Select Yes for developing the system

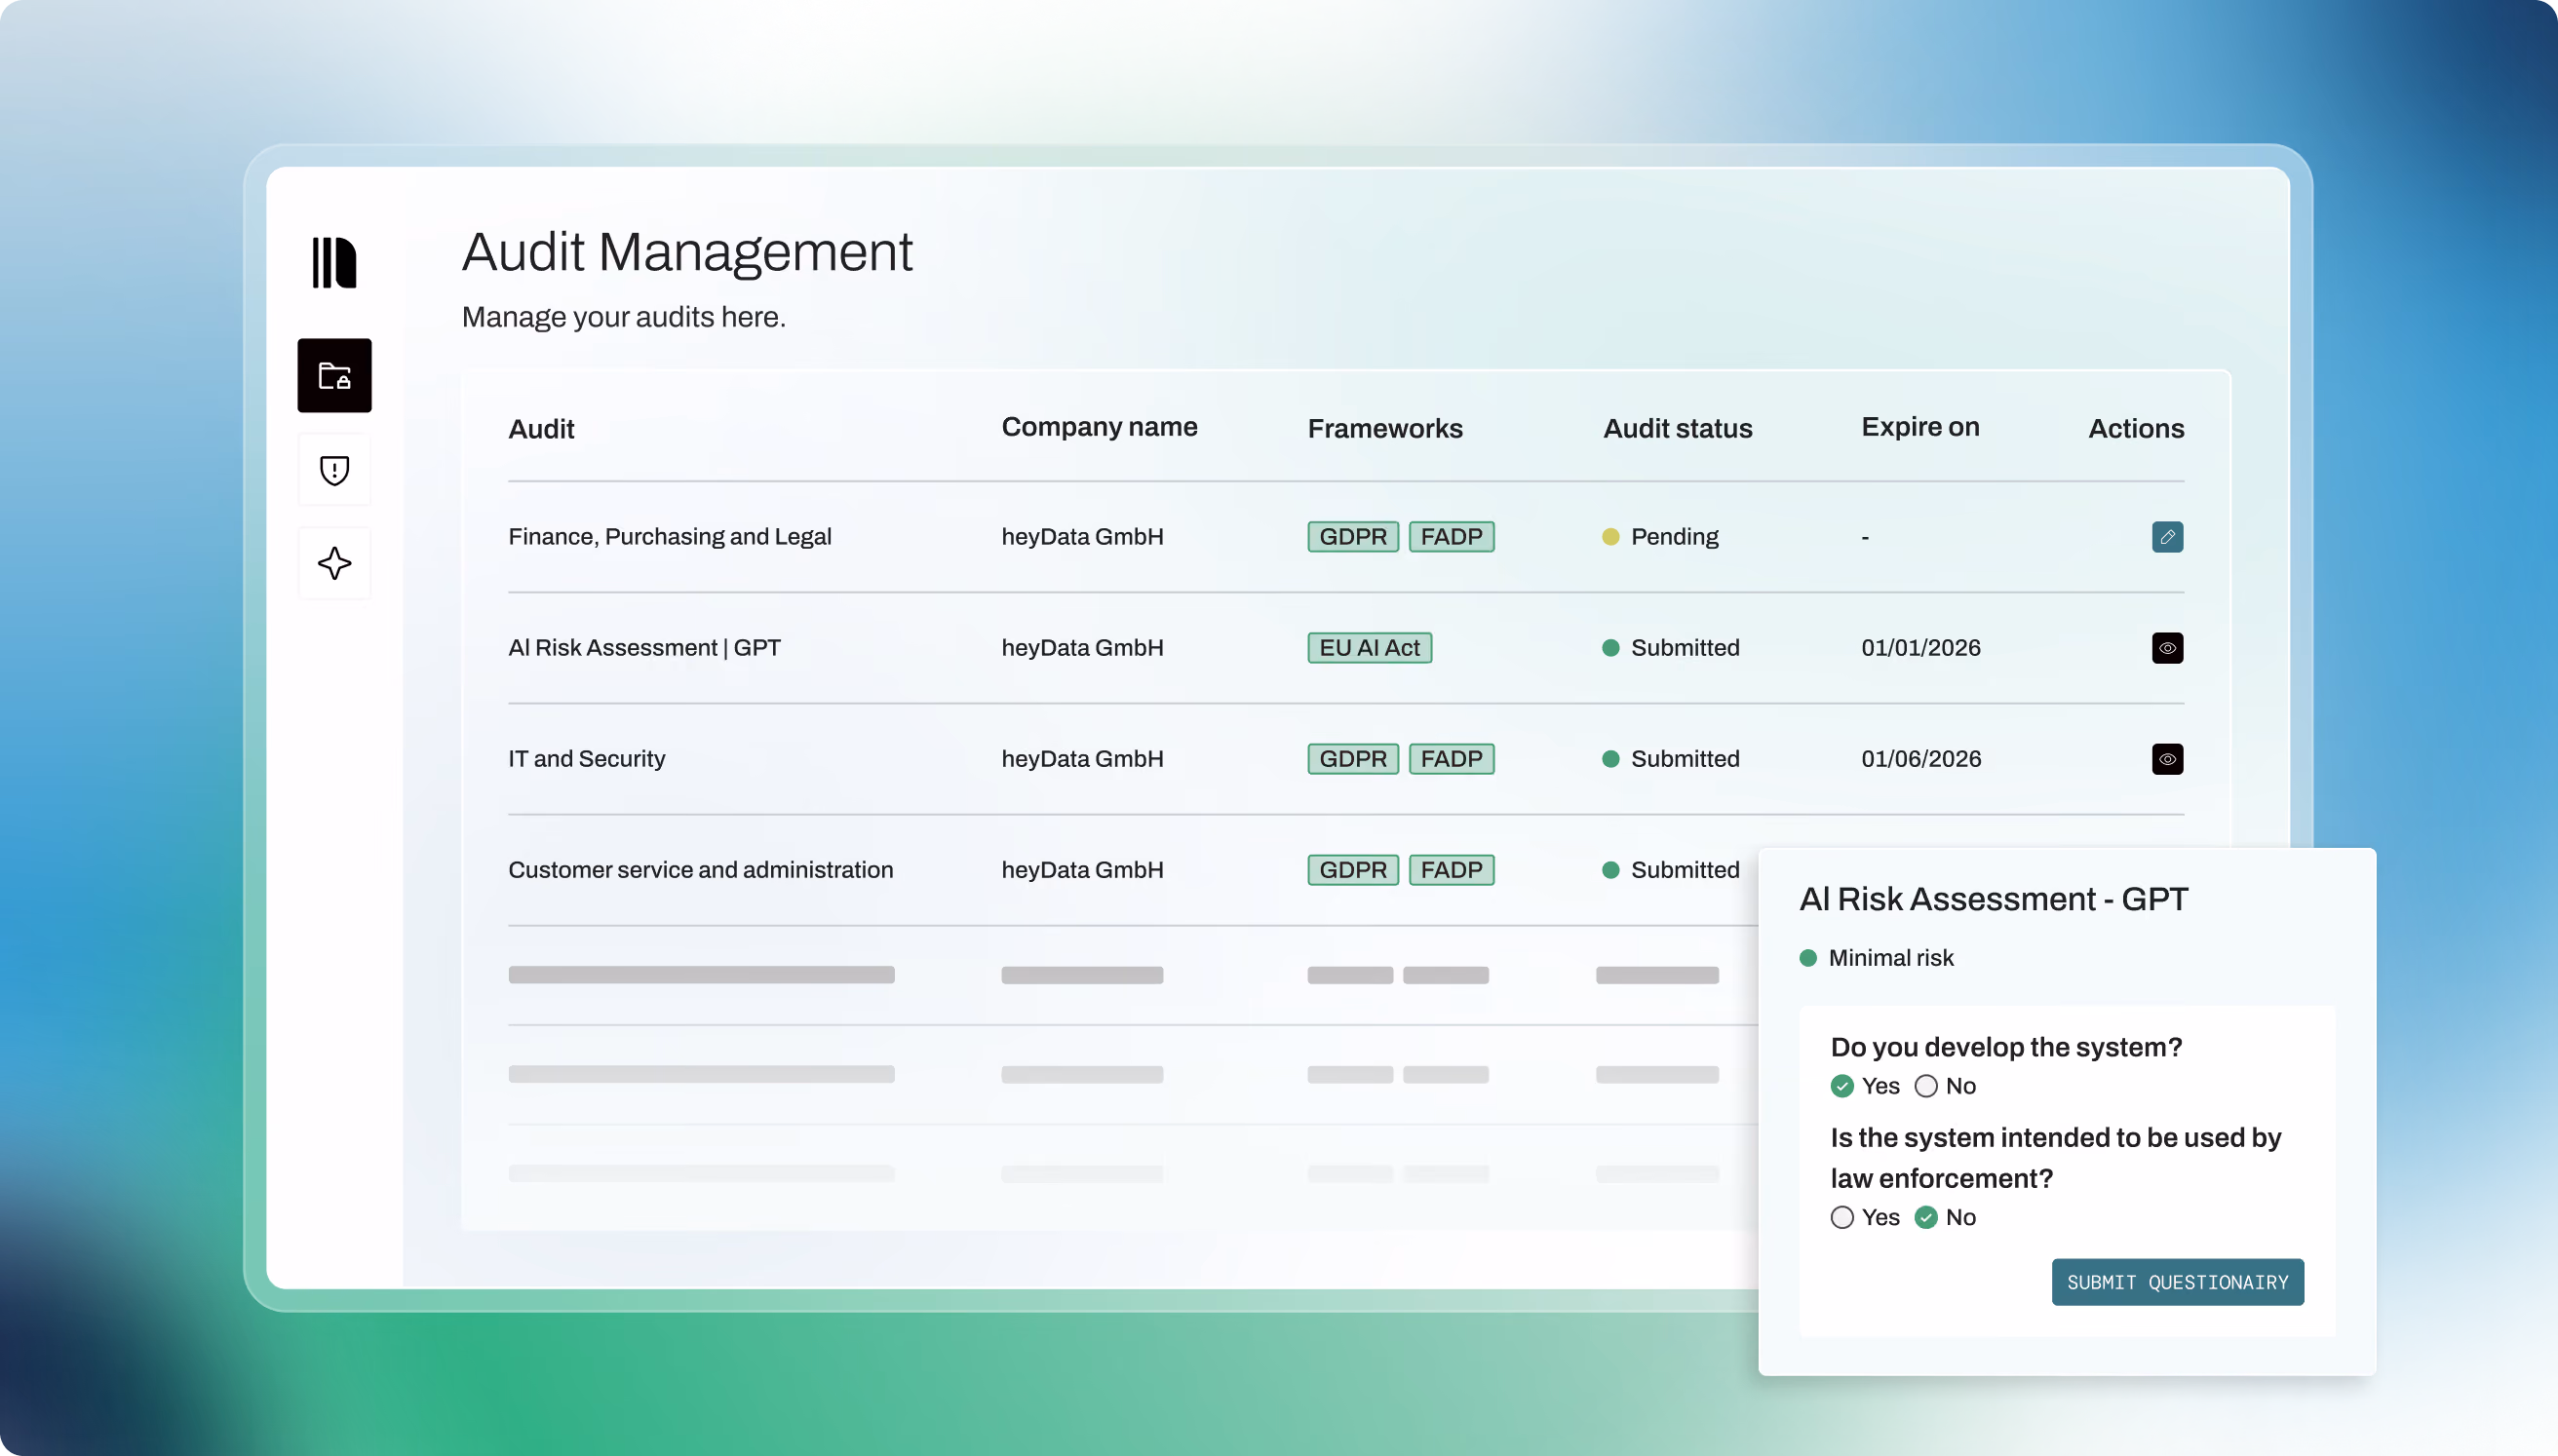[x=1842, y=1086]
